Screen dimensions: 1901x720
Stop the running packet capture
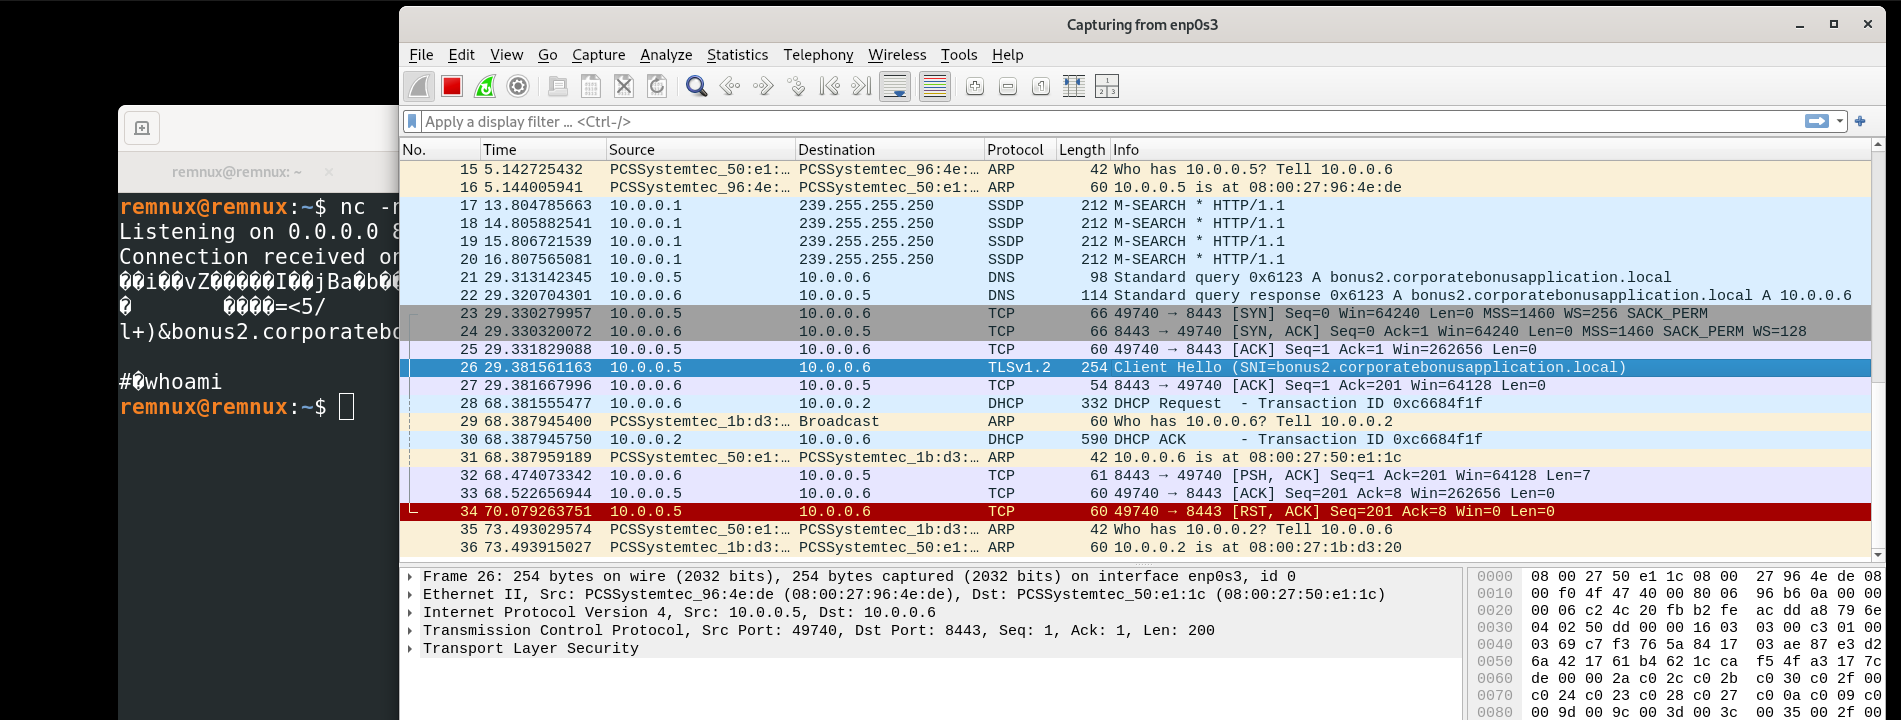[452, 87]
